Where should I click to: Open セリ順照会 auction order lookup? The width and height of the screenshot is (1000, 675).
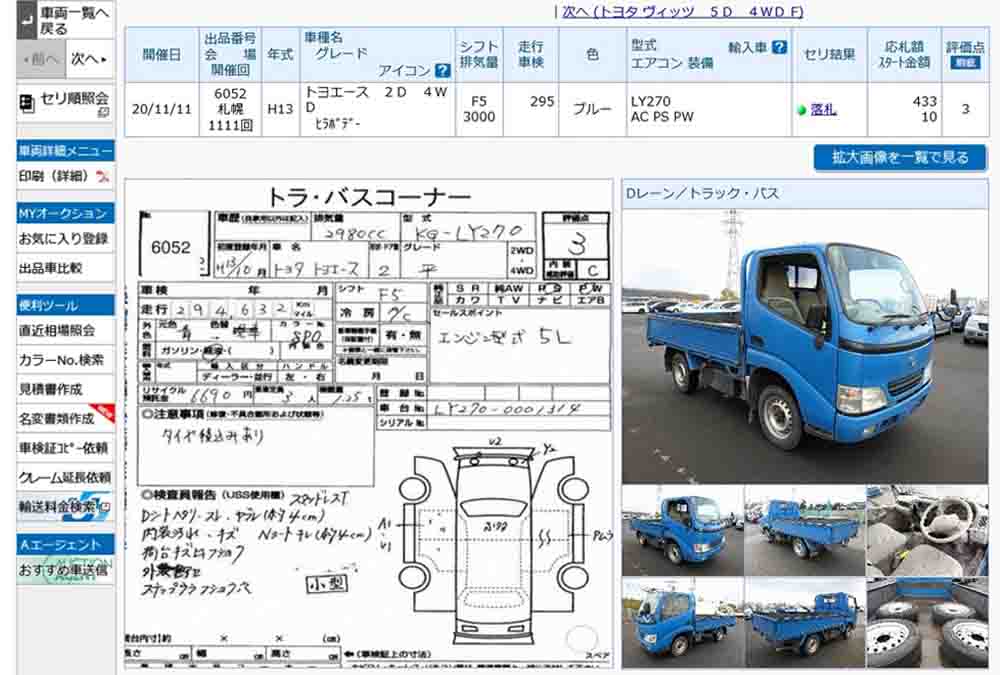[65, 103]
